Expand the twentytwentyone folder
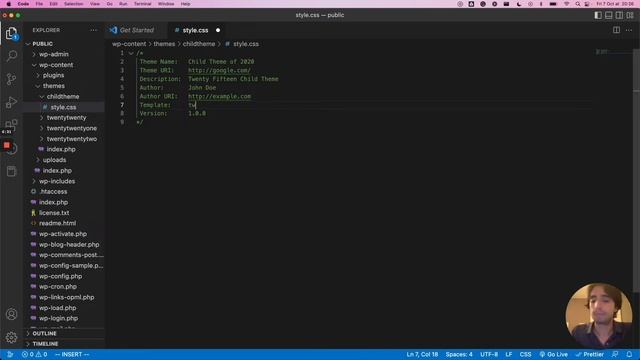The width and height of the screenshot is (640, 360). 71,129
